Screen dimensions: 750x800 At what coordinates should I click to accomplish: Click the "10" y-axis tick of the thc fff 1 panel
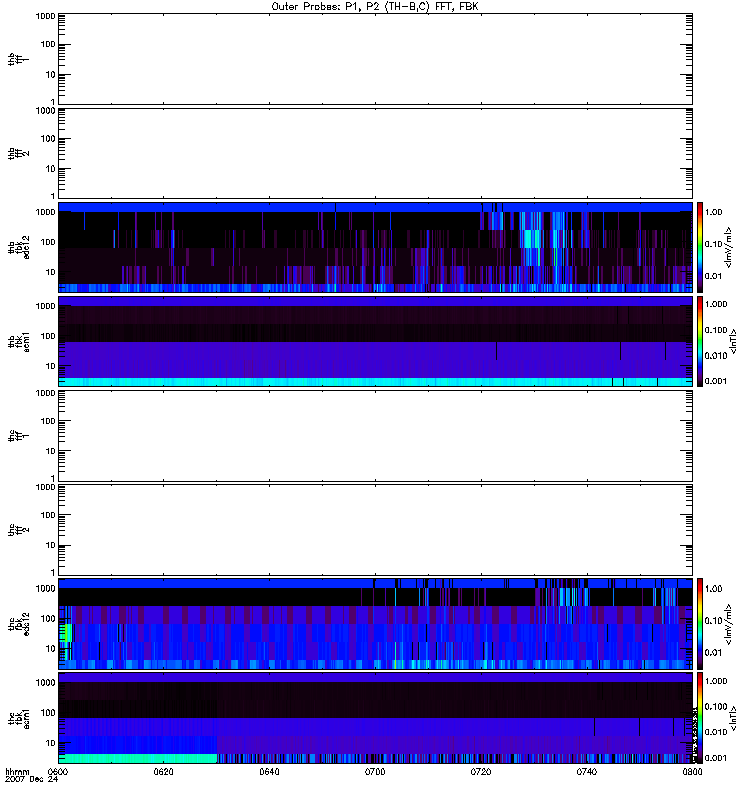(51, 451)
